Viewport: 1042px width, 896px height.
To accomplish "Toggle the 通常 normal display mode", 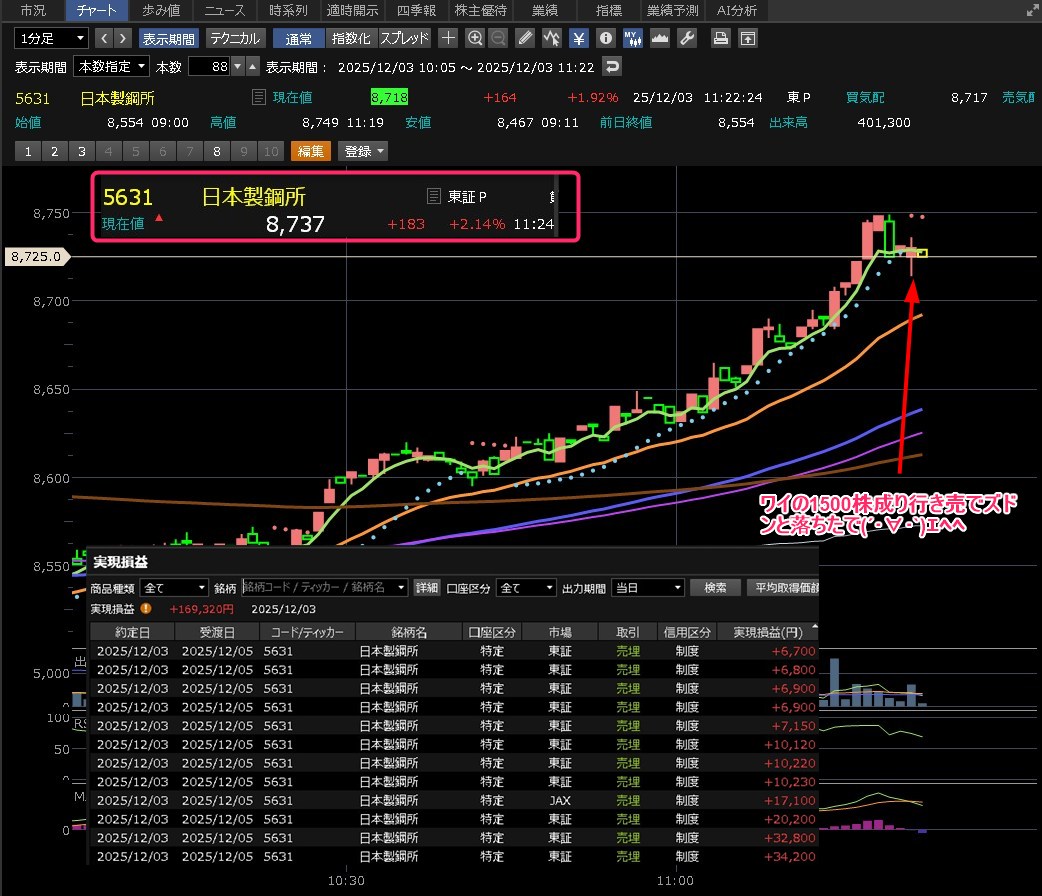I will (x=298, y=38).
